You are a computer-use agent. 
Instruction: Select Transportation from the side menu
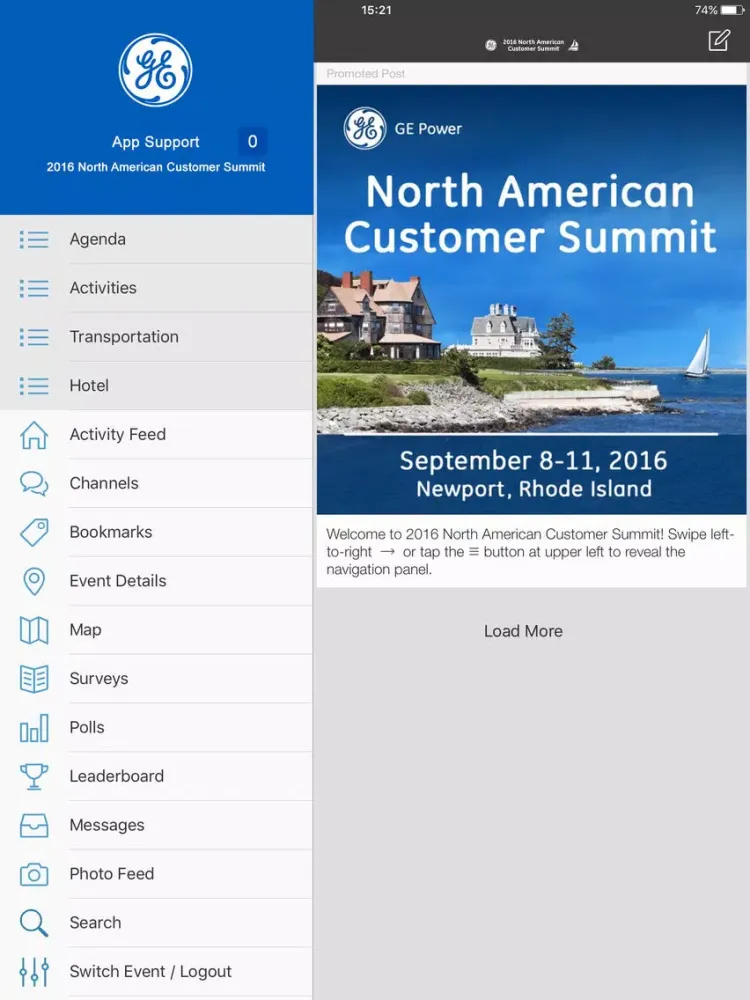156,337
